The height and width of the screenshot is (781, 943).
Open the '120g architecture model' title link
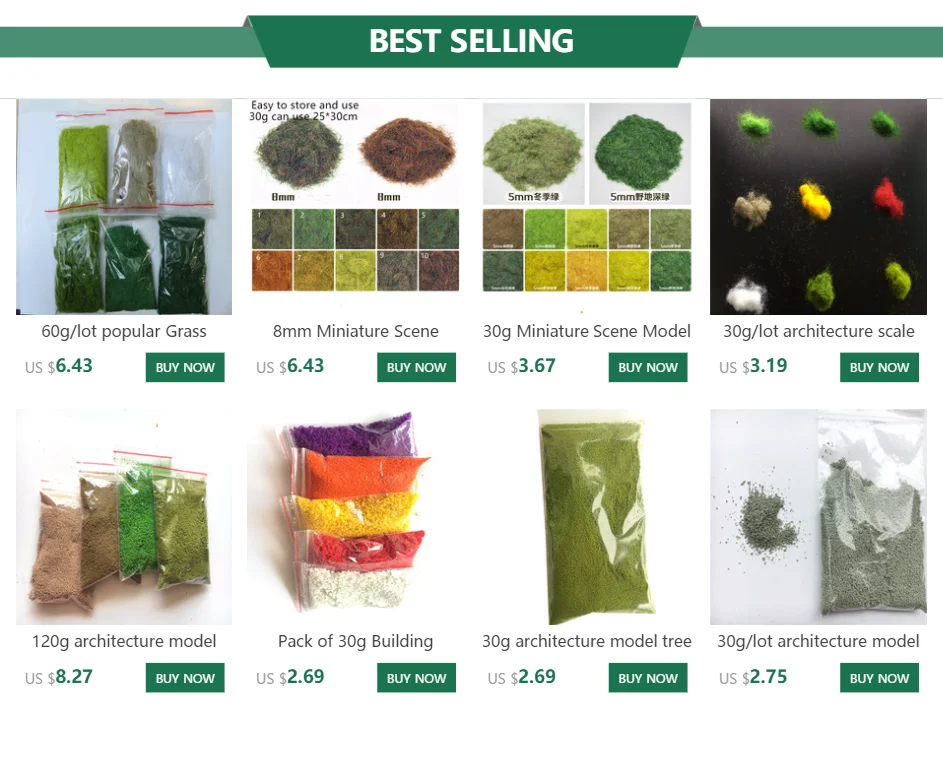(x=124, y=642)
